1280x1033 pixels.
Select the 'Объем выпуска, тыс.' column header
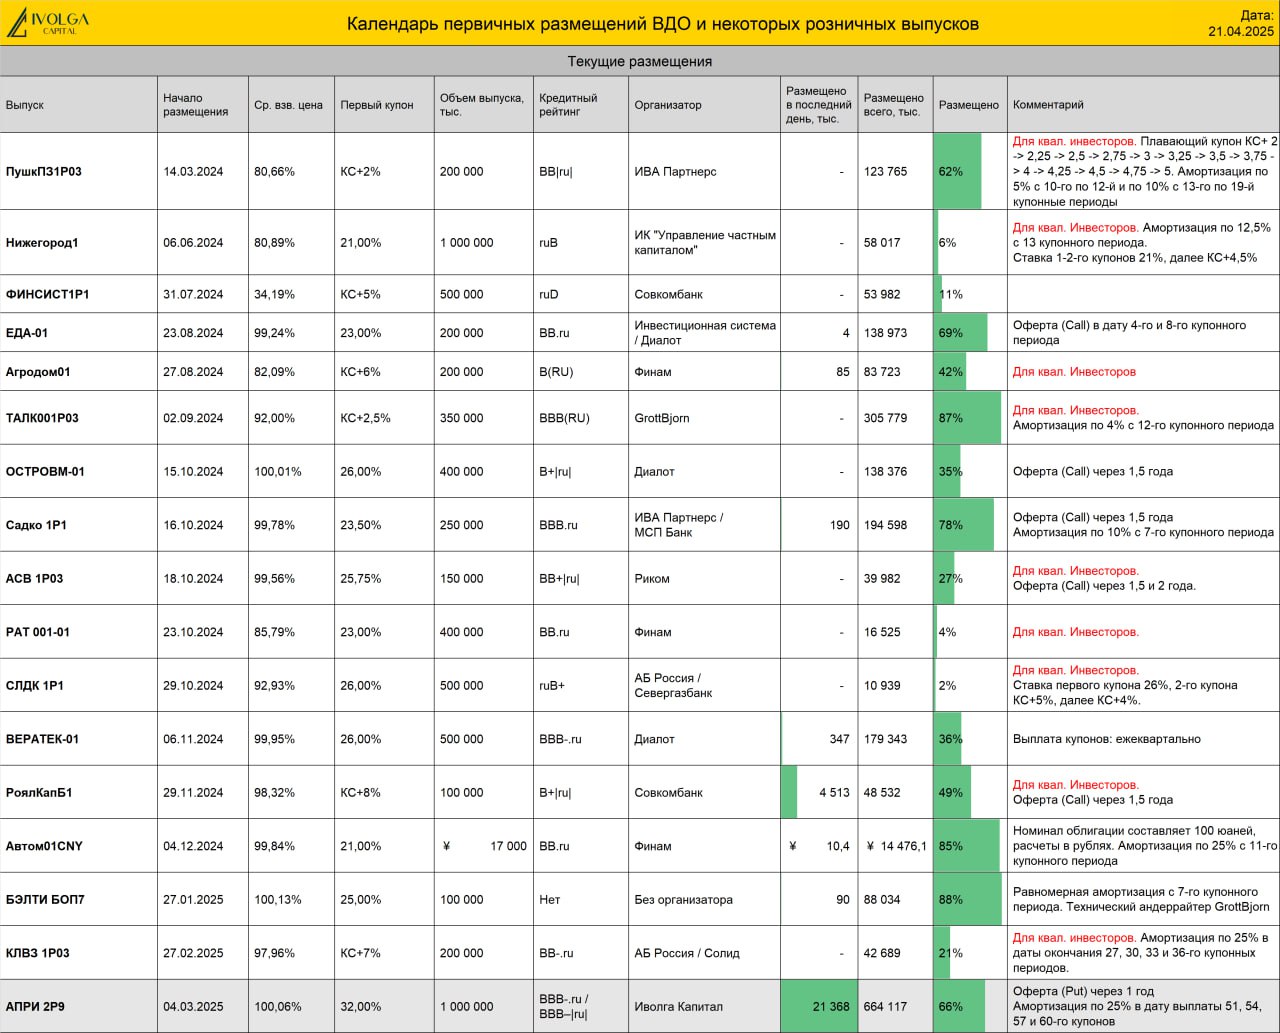point(482,105)
